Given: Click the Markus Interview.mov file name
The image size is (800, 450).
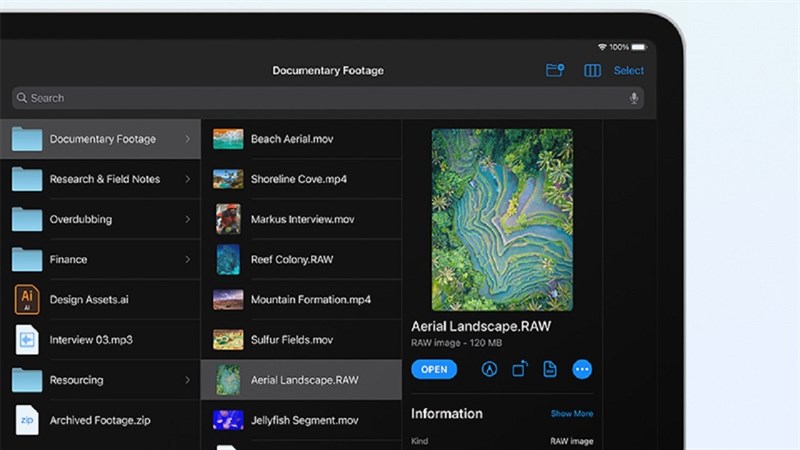Looking at the screenshot, I should pyautogui.click(x=303, y=219).
